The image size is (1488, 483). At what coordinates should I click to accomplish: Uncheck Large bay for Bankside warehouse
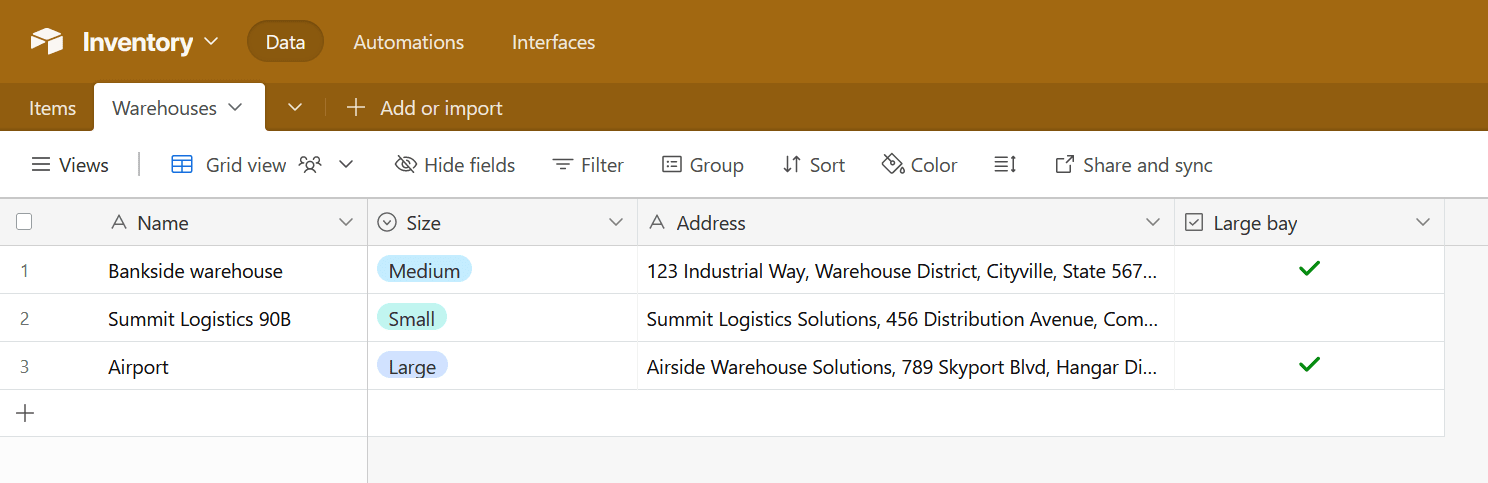click(1309, 268)
